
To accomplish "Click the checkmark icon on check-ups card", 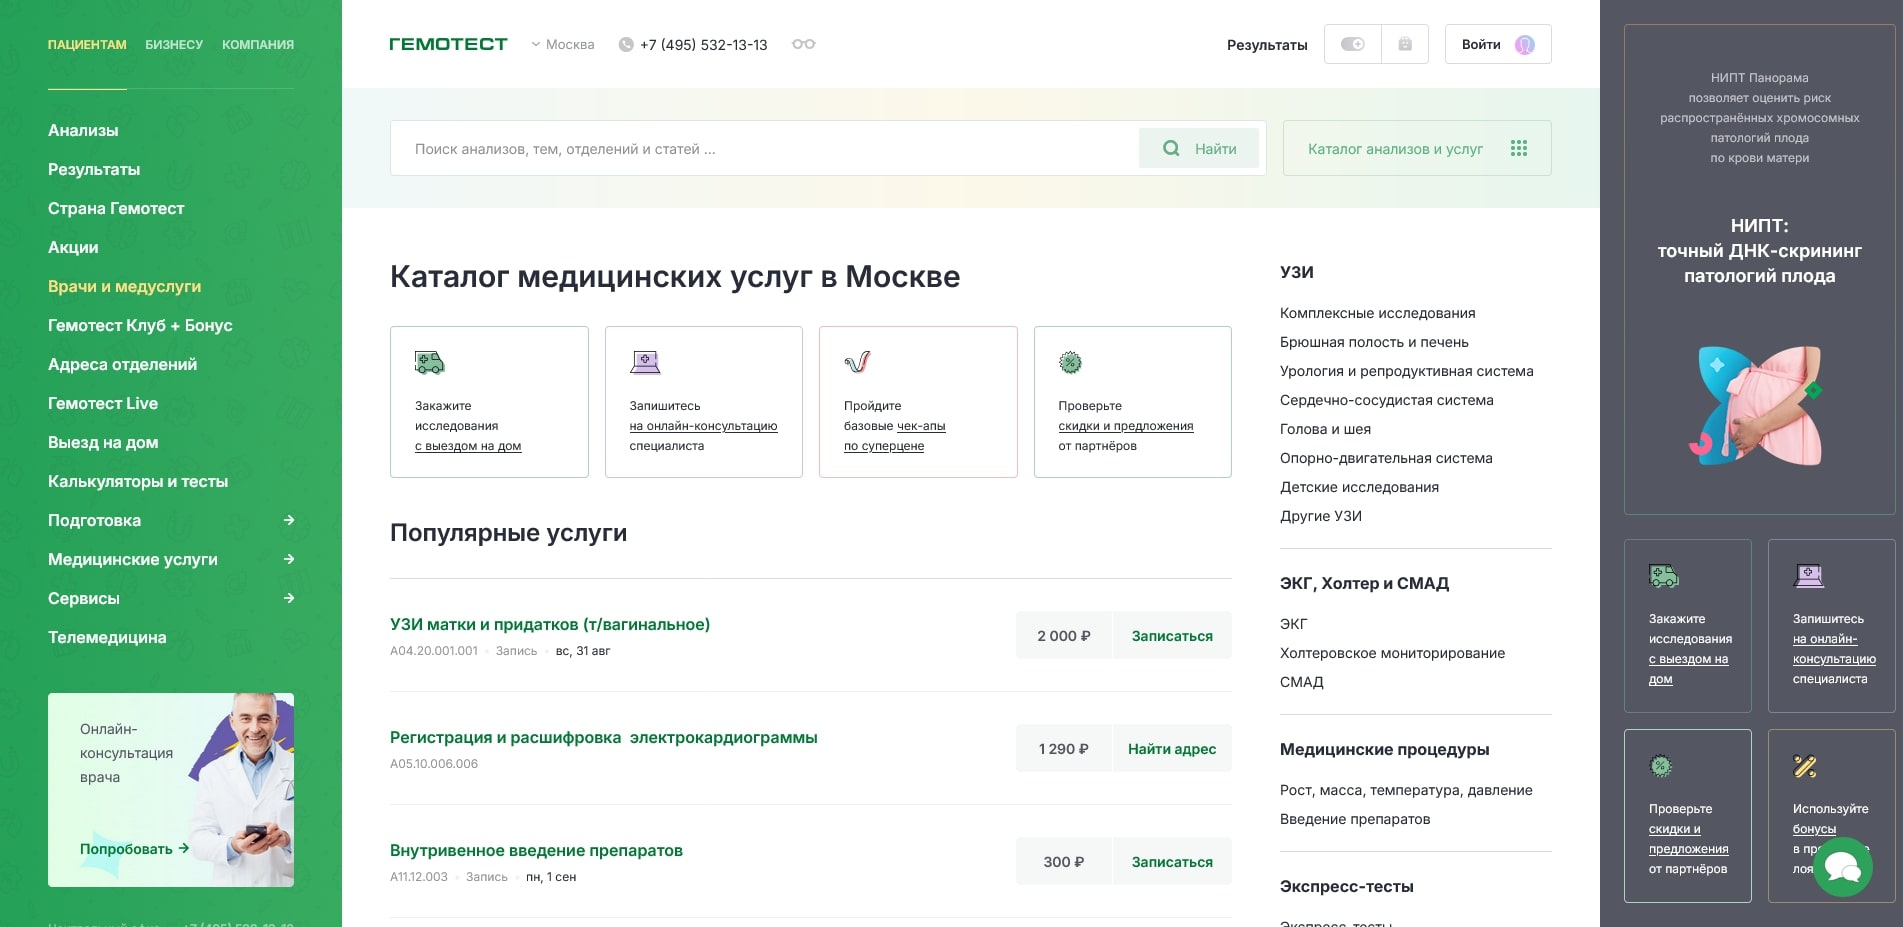I will 857,362.
